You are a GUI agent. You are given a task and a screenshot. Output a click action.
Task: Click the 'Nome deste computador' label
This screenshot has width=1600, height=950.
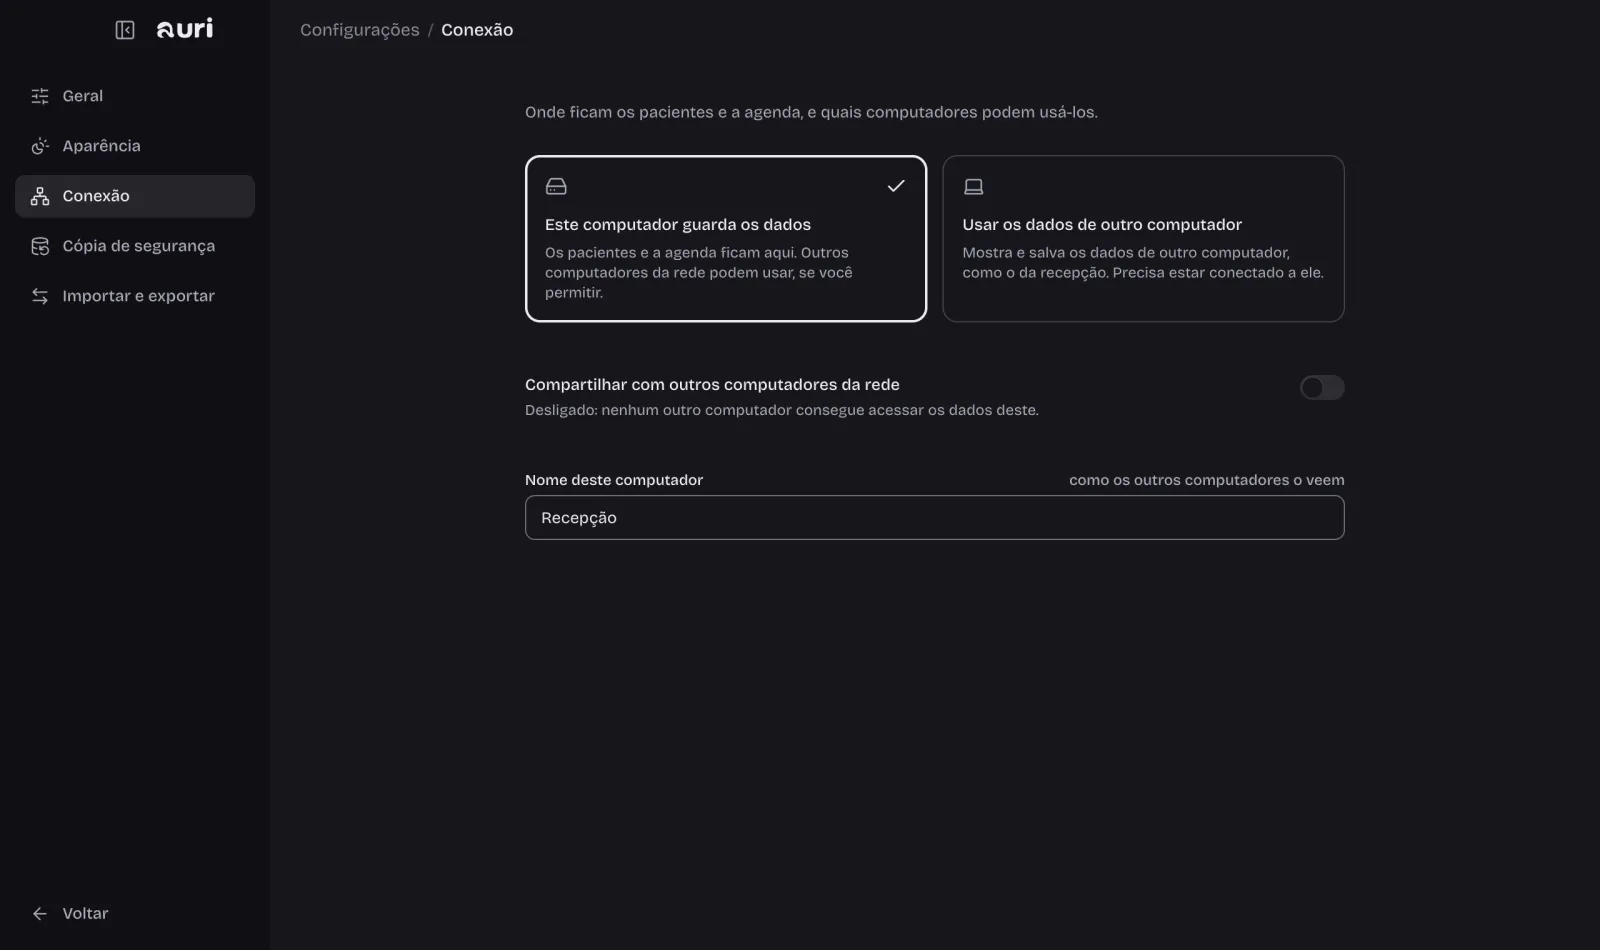pos(614,480)
